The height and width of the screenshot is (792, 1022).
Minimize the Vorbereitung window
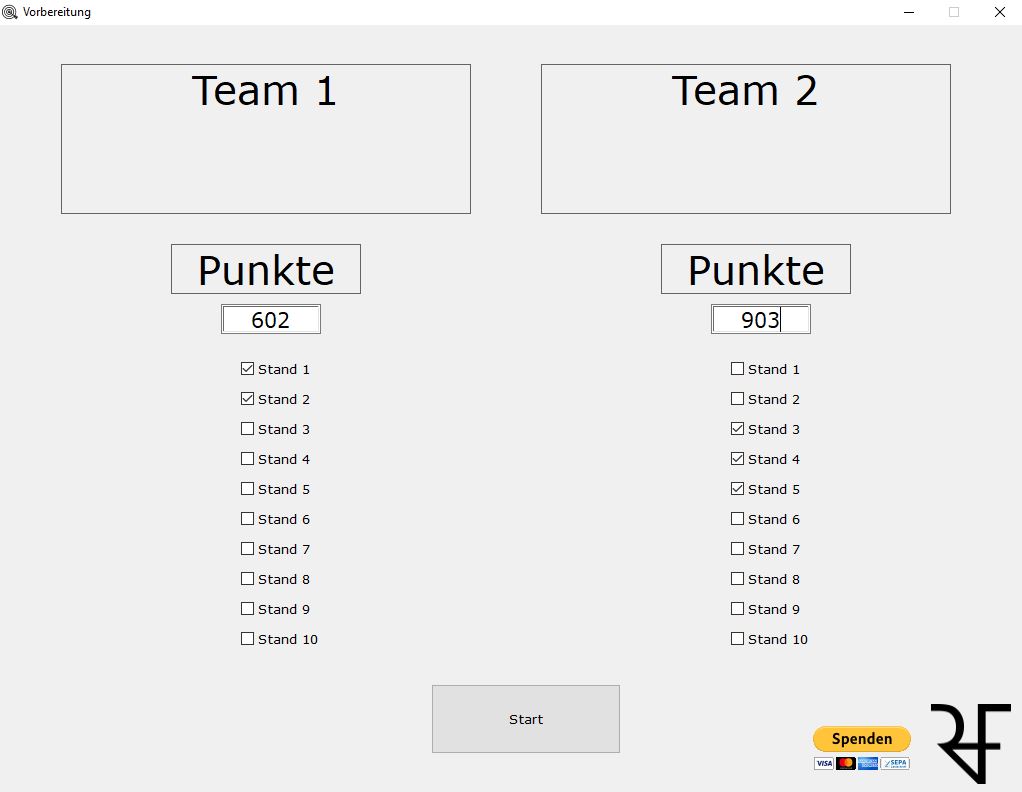[909, 12]
